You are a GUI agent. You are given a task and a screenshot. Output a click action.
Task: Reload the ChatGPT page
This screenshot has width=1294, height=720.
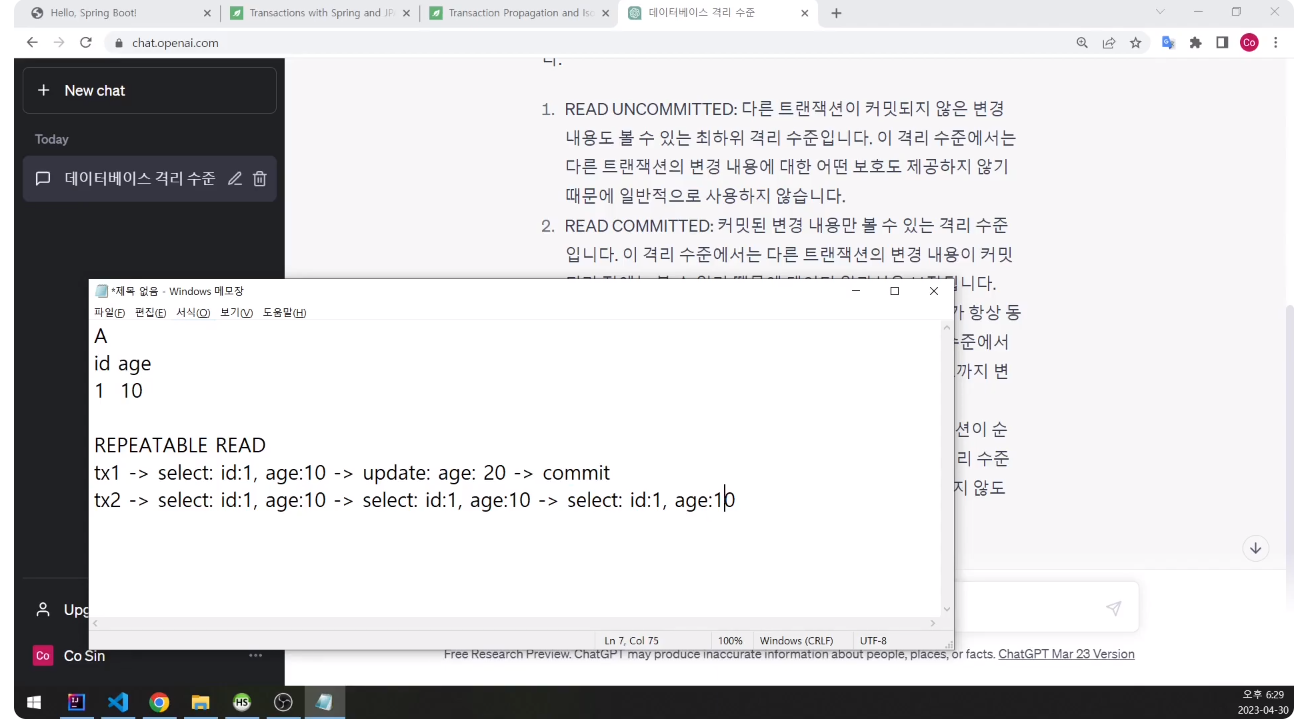click(86, 43)
